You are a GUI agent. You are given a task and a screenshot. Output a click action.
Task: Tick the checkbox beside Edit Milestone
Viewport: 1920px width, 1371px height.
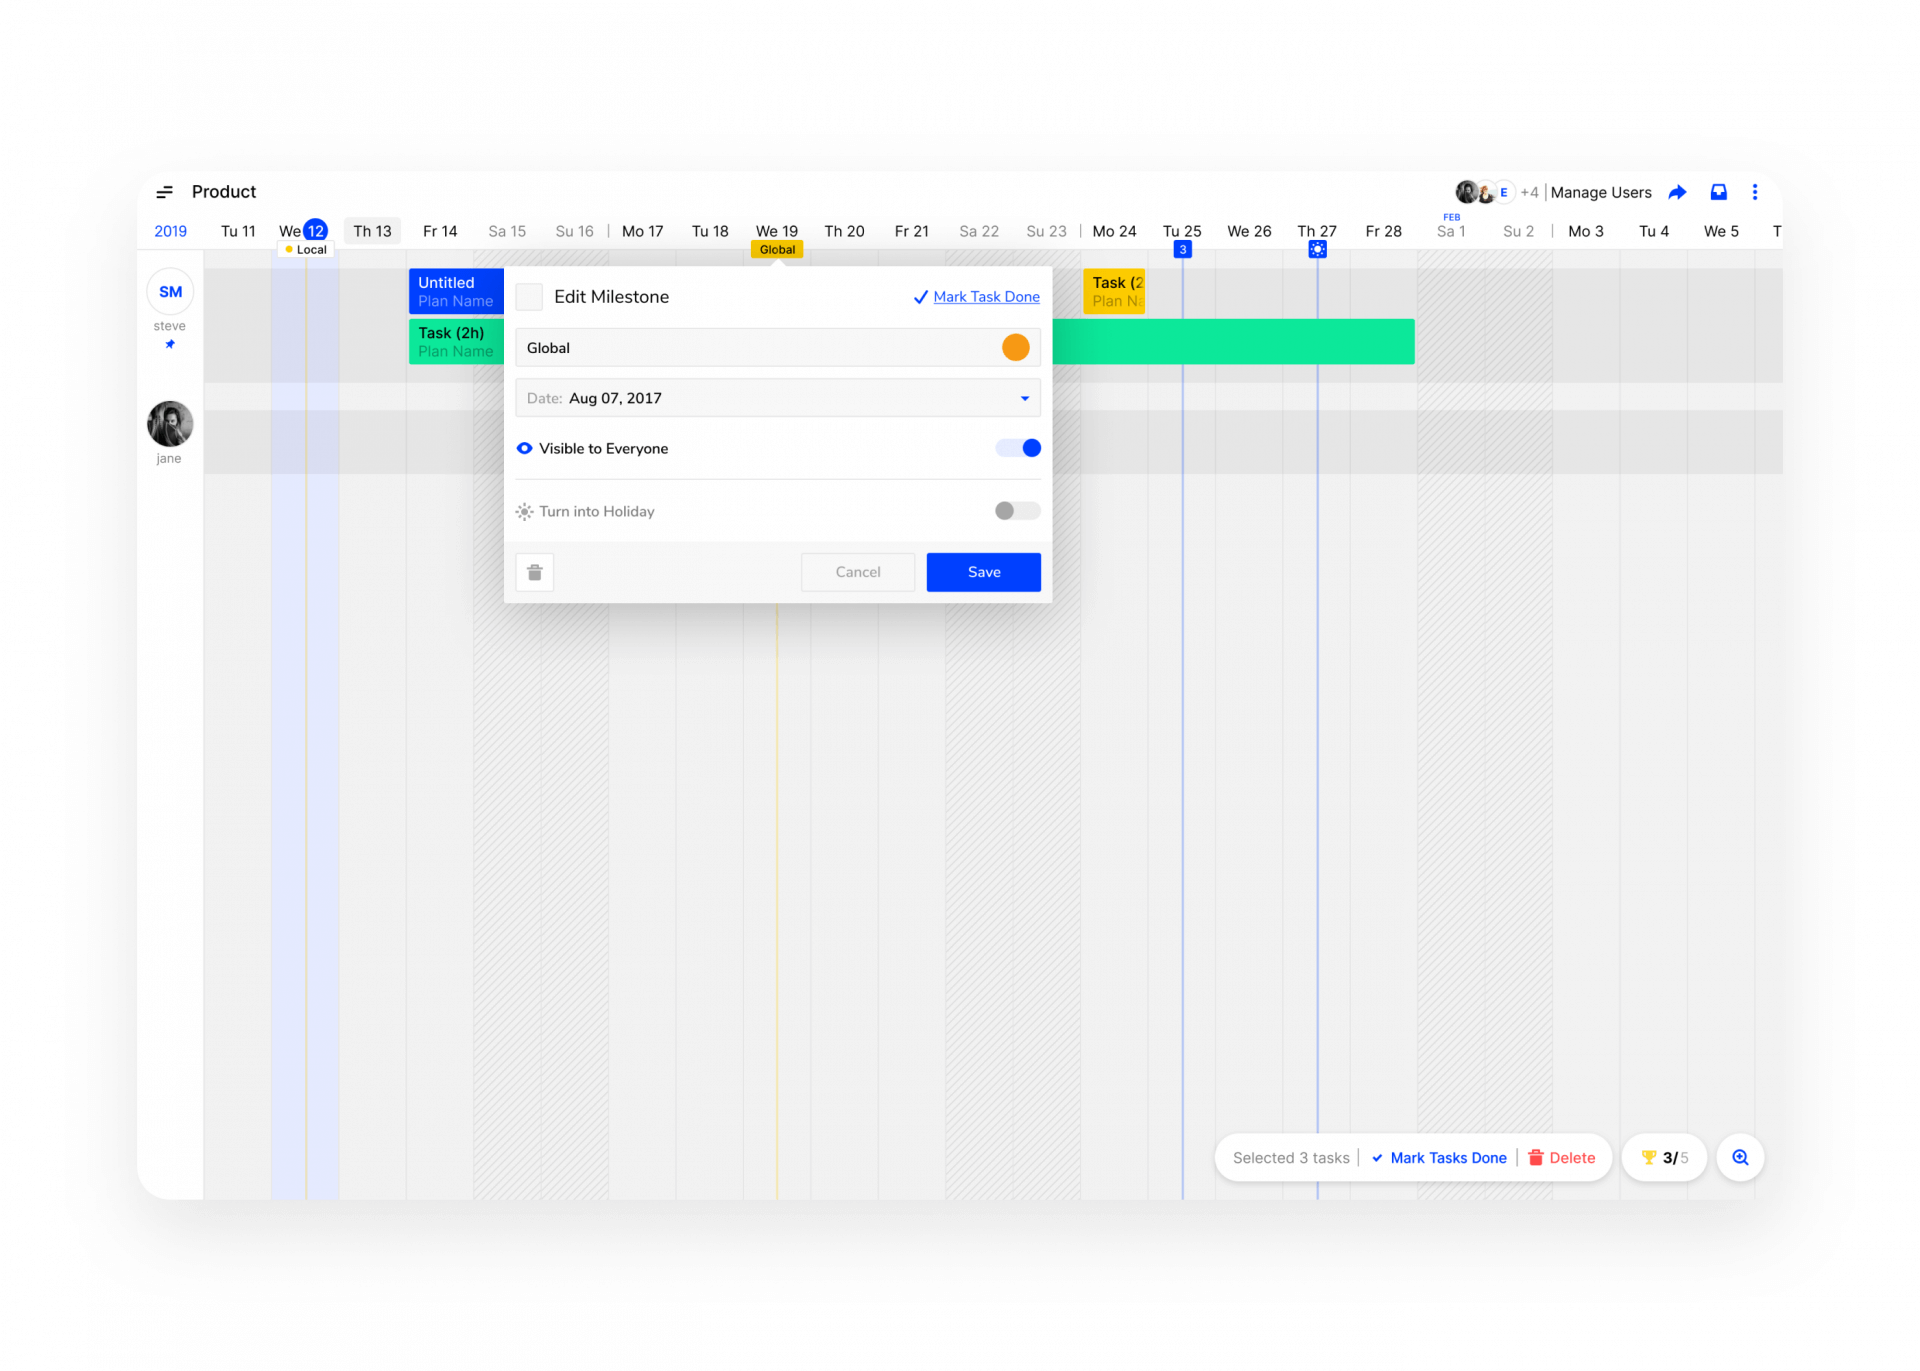(529, 297)
